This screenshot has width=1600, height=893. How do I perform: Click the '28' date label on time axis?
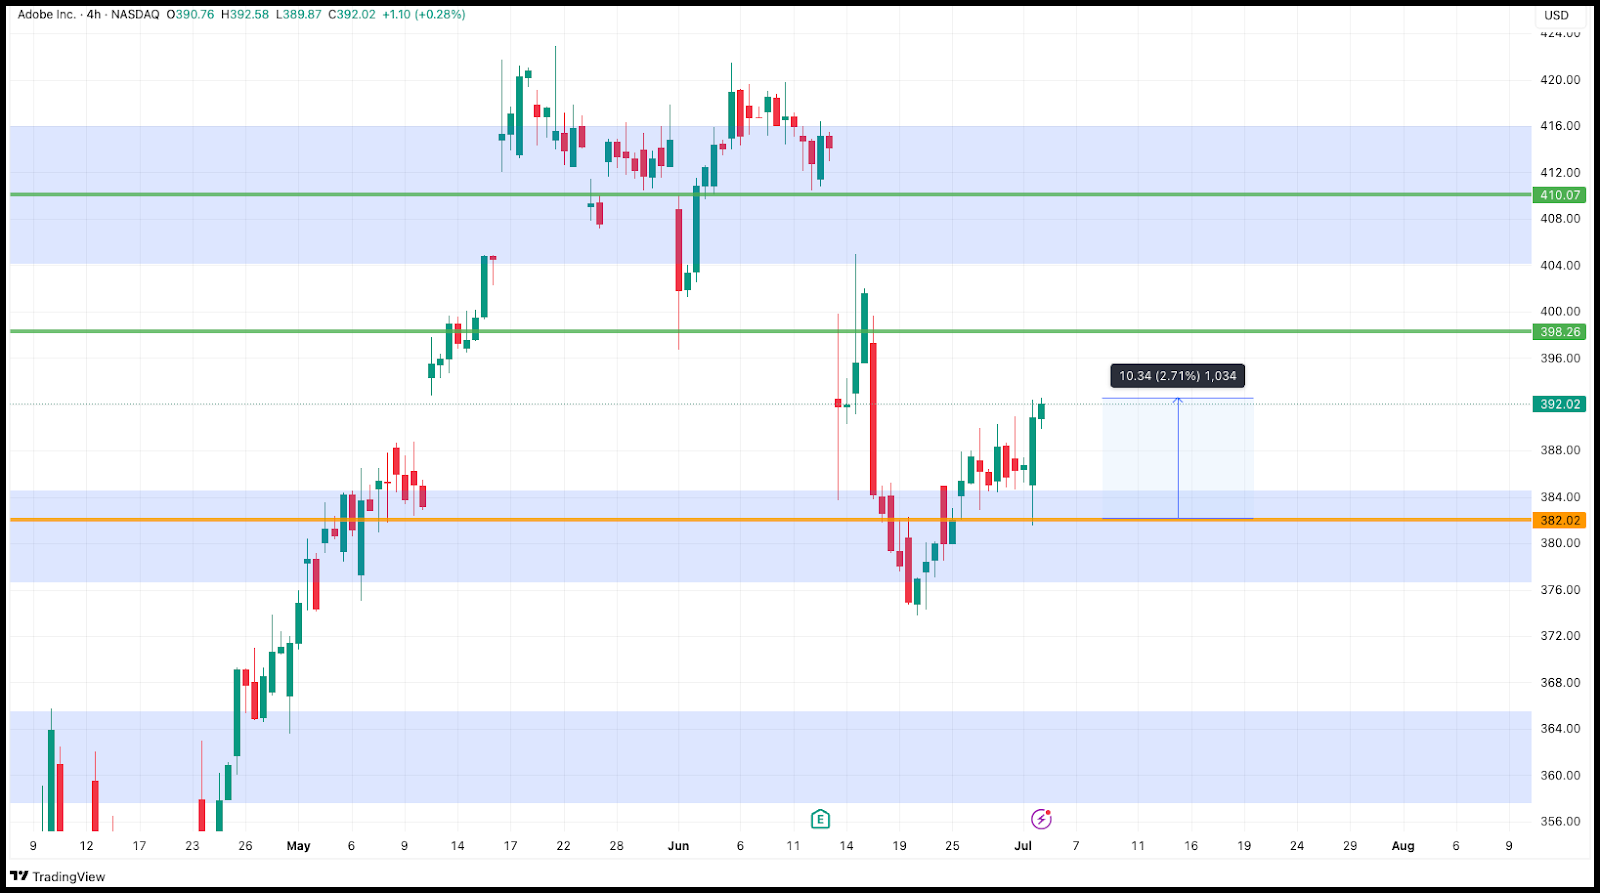(x=616, y=846)
